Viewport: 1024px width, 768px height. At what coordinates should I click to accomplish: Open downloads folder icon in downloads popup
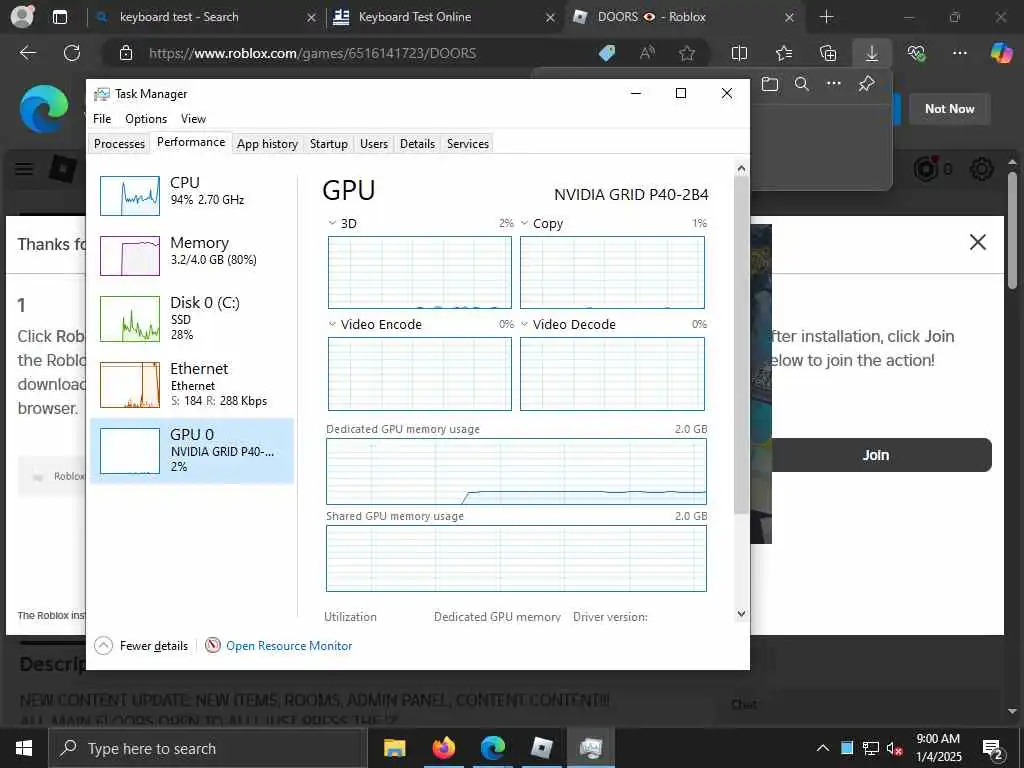(770, 84)
